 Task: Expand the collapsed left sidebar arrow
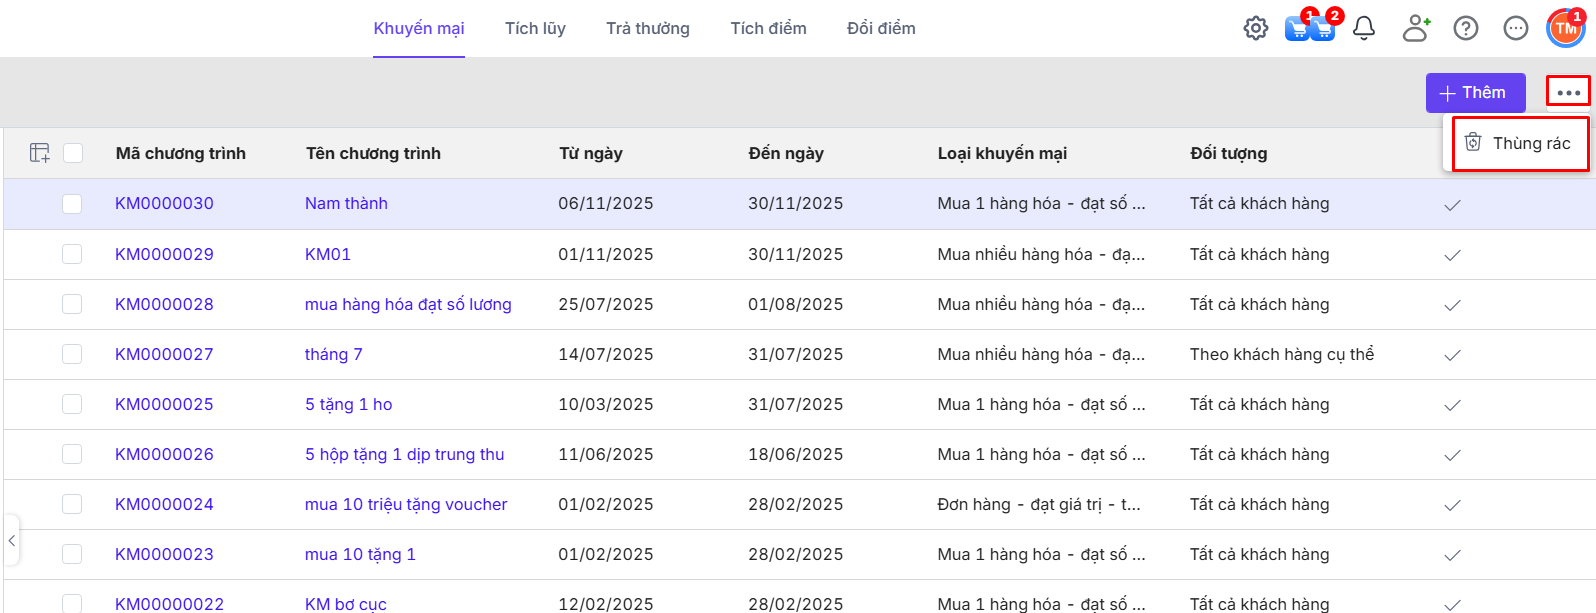click(x=11, y=541)
